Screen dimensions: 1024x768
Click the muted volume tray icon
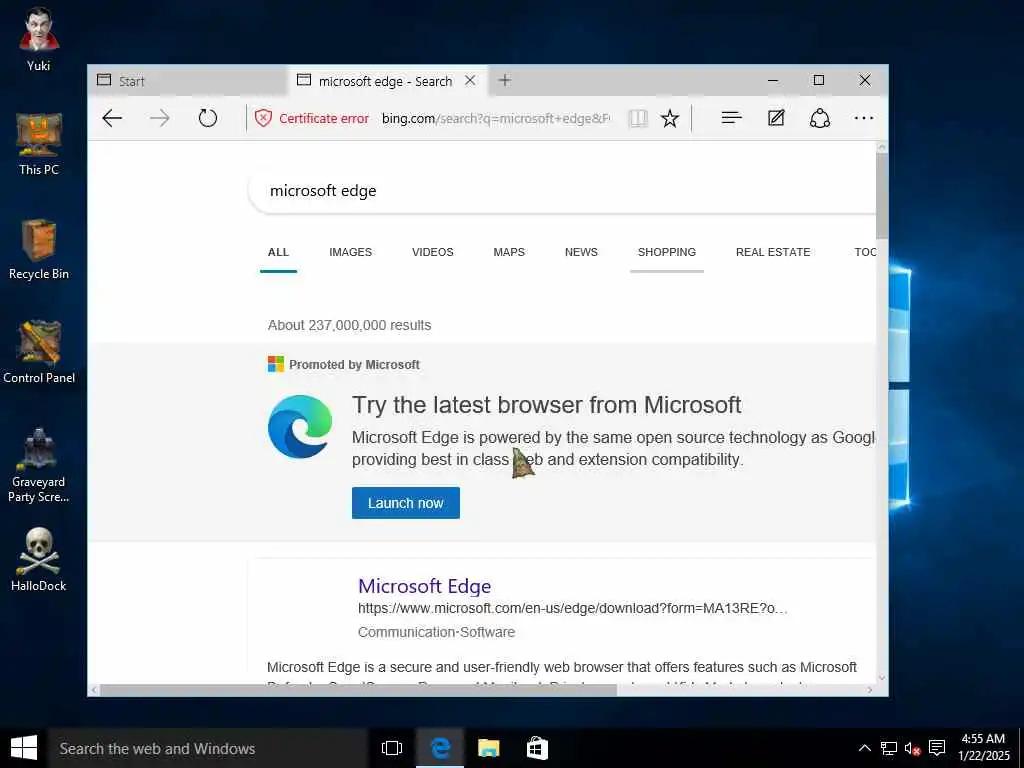click(x=912, y=748)
